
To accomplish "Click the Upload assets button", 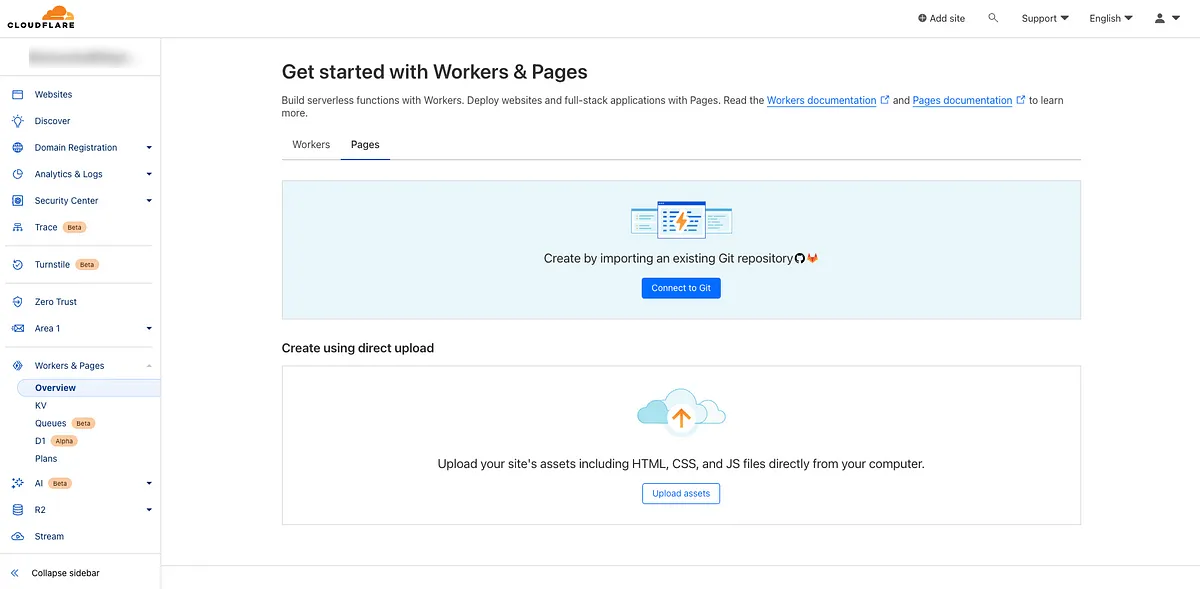I will [x=680, y=493].
